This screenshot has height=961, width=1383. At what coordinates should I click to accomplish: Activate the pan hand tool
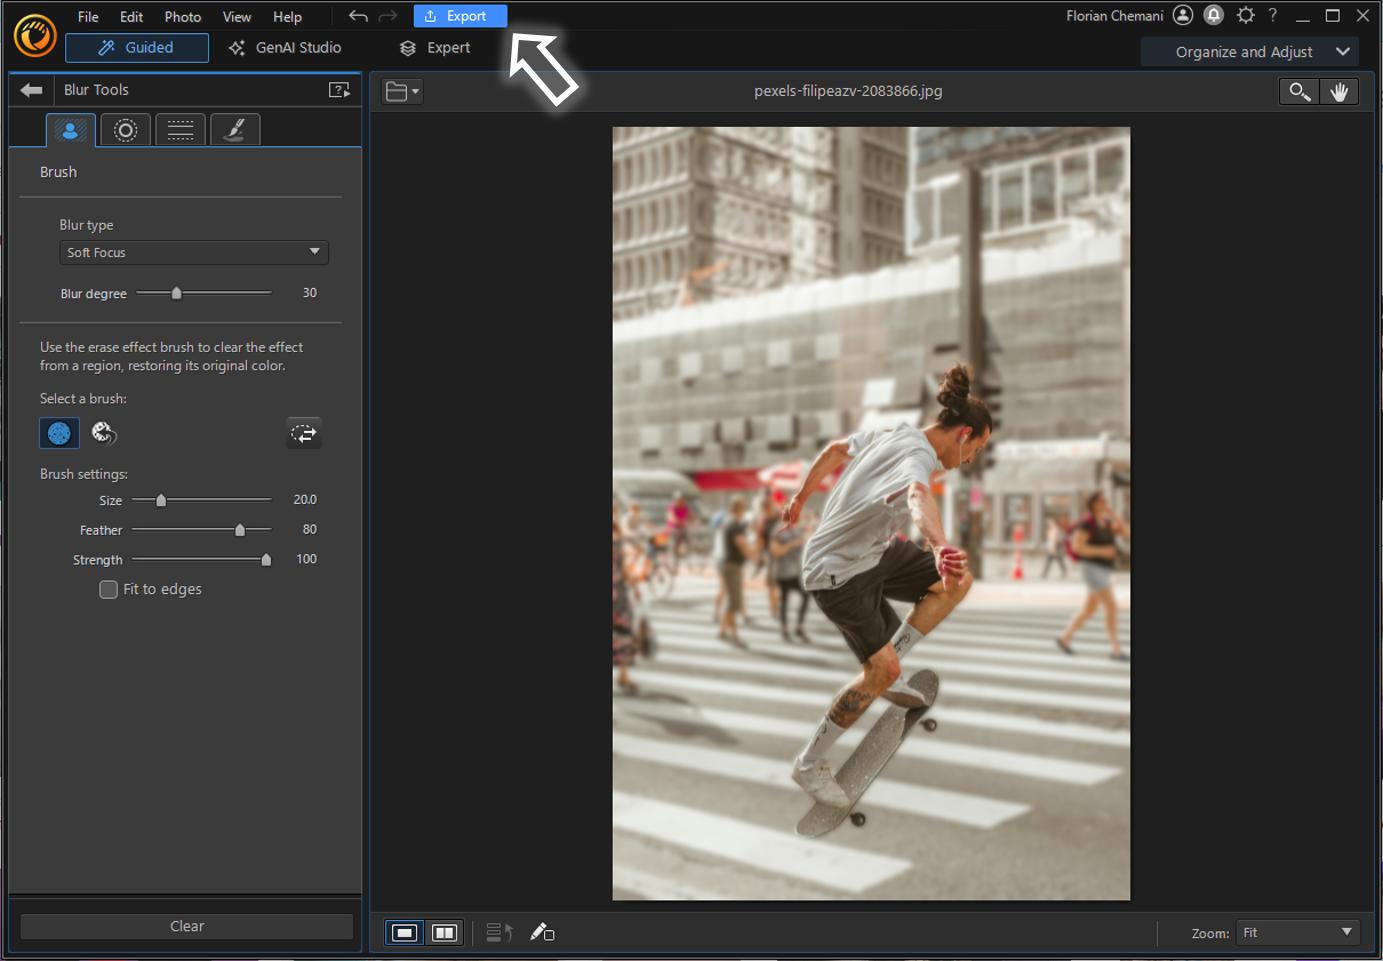coord(1340,91)
